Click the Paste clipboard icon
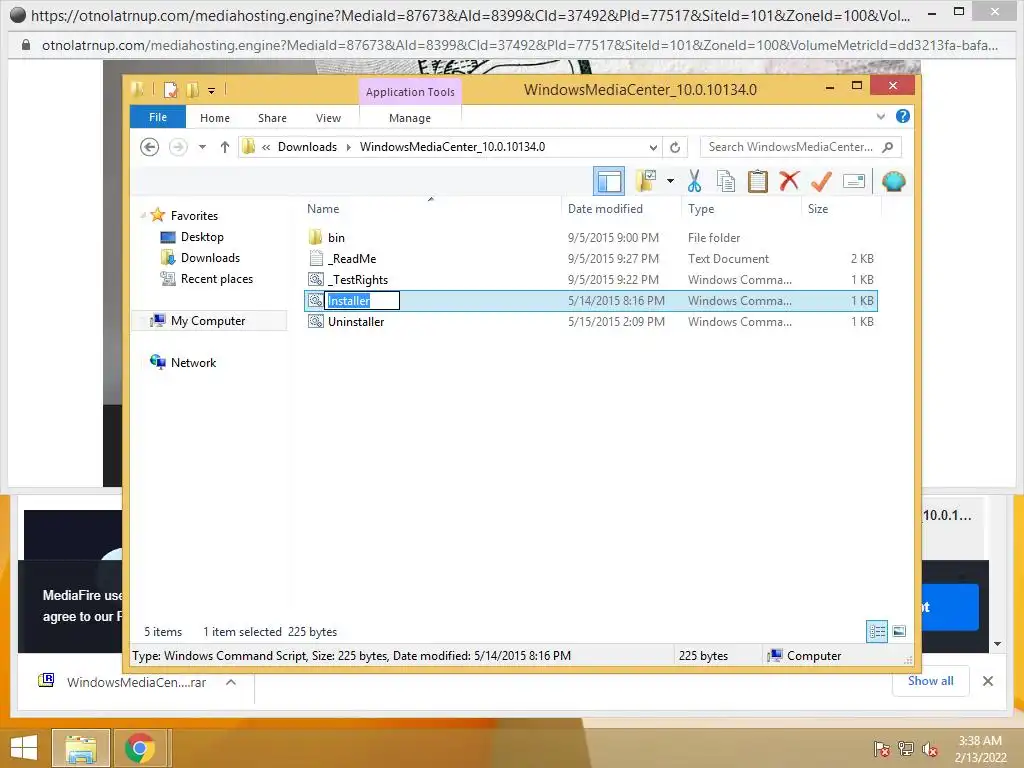Screen dimensions: 1024x768 pos(758,181)
